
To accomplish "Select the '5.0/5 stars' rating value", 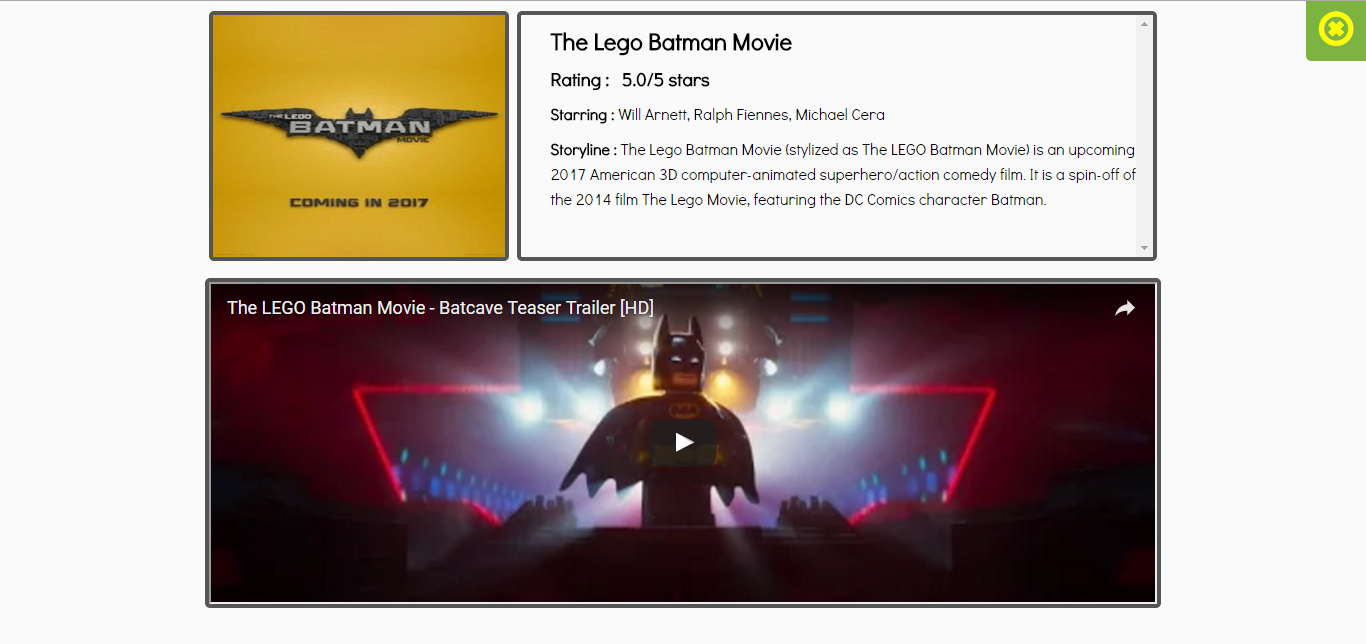I will 666,80.
